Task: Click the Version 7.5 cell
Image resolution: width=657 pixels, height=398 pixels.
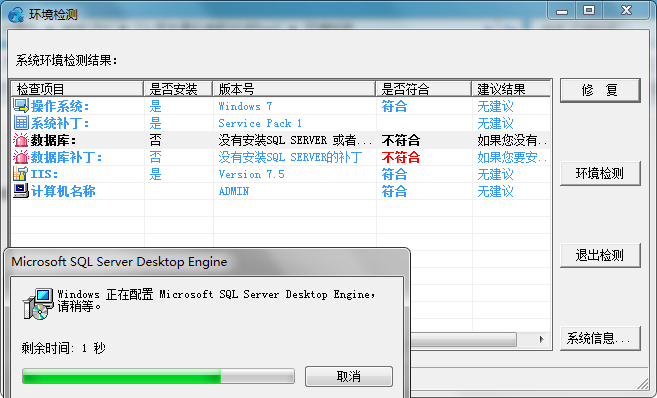Action: 251,174
